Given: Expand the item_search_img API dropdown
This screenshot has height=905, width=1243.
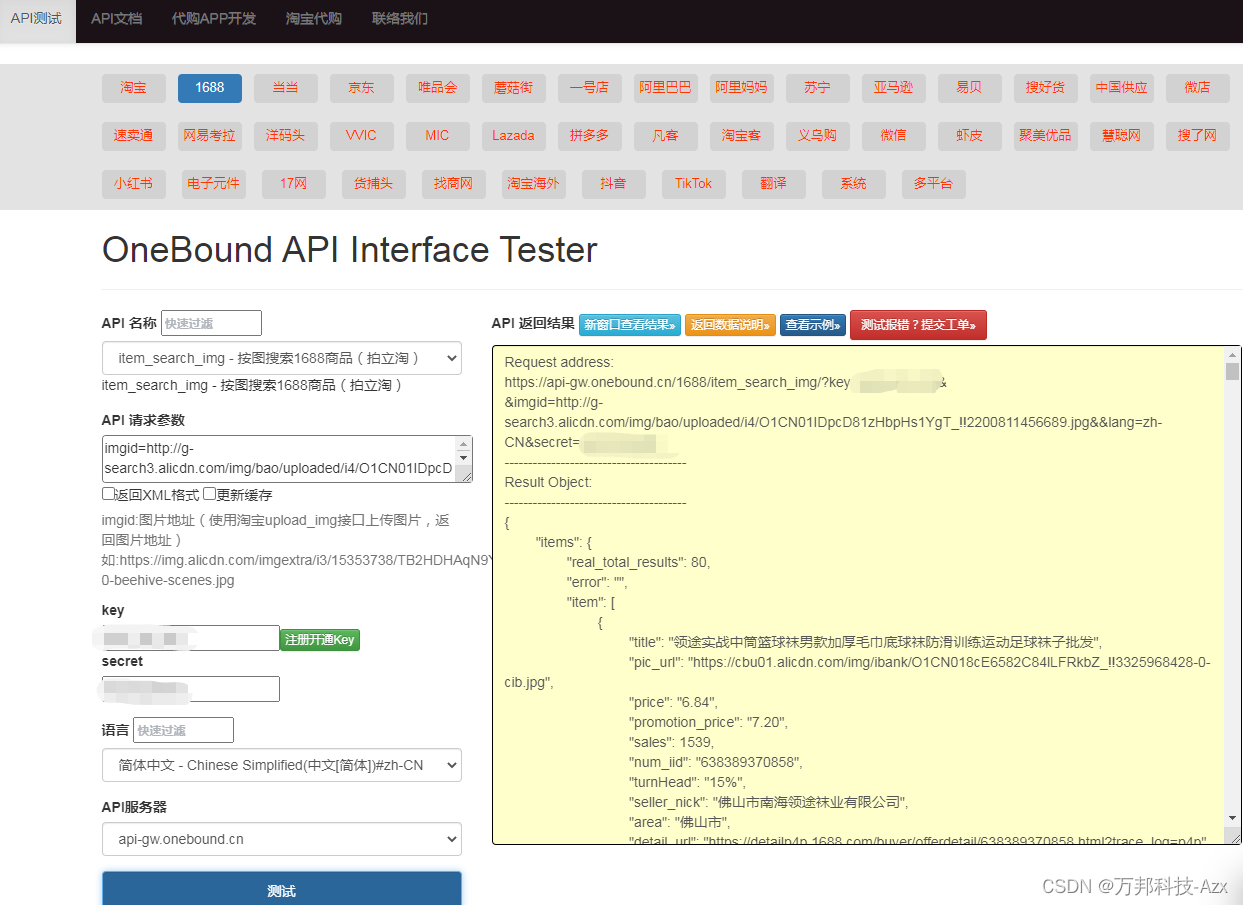Looking at the screenshot, I should coord(282,358).
